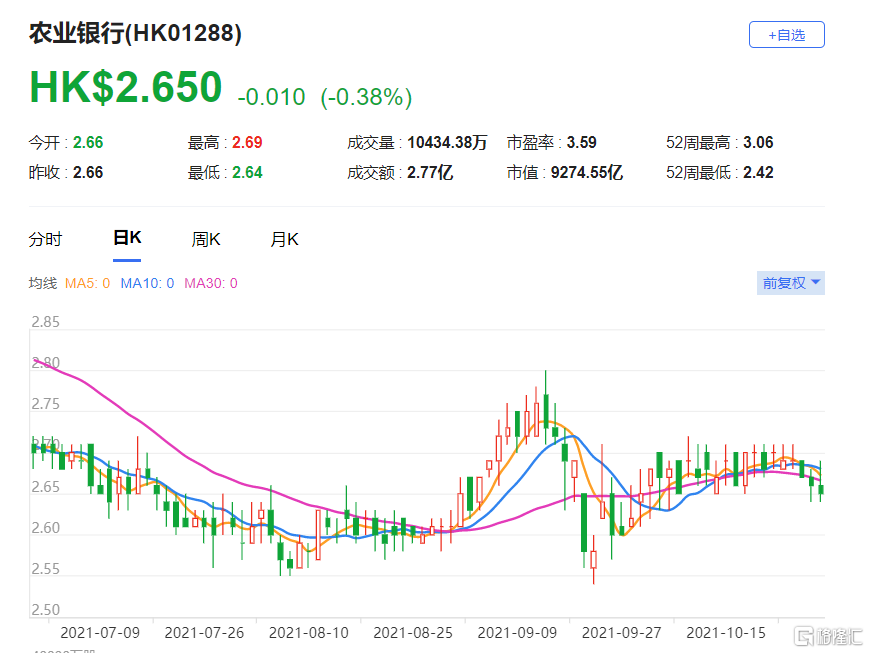Image resolution: width=869 pixels, height=653 pixels.
Task: Click the +自选 add to watchlist button
Action: coord(786,34)
